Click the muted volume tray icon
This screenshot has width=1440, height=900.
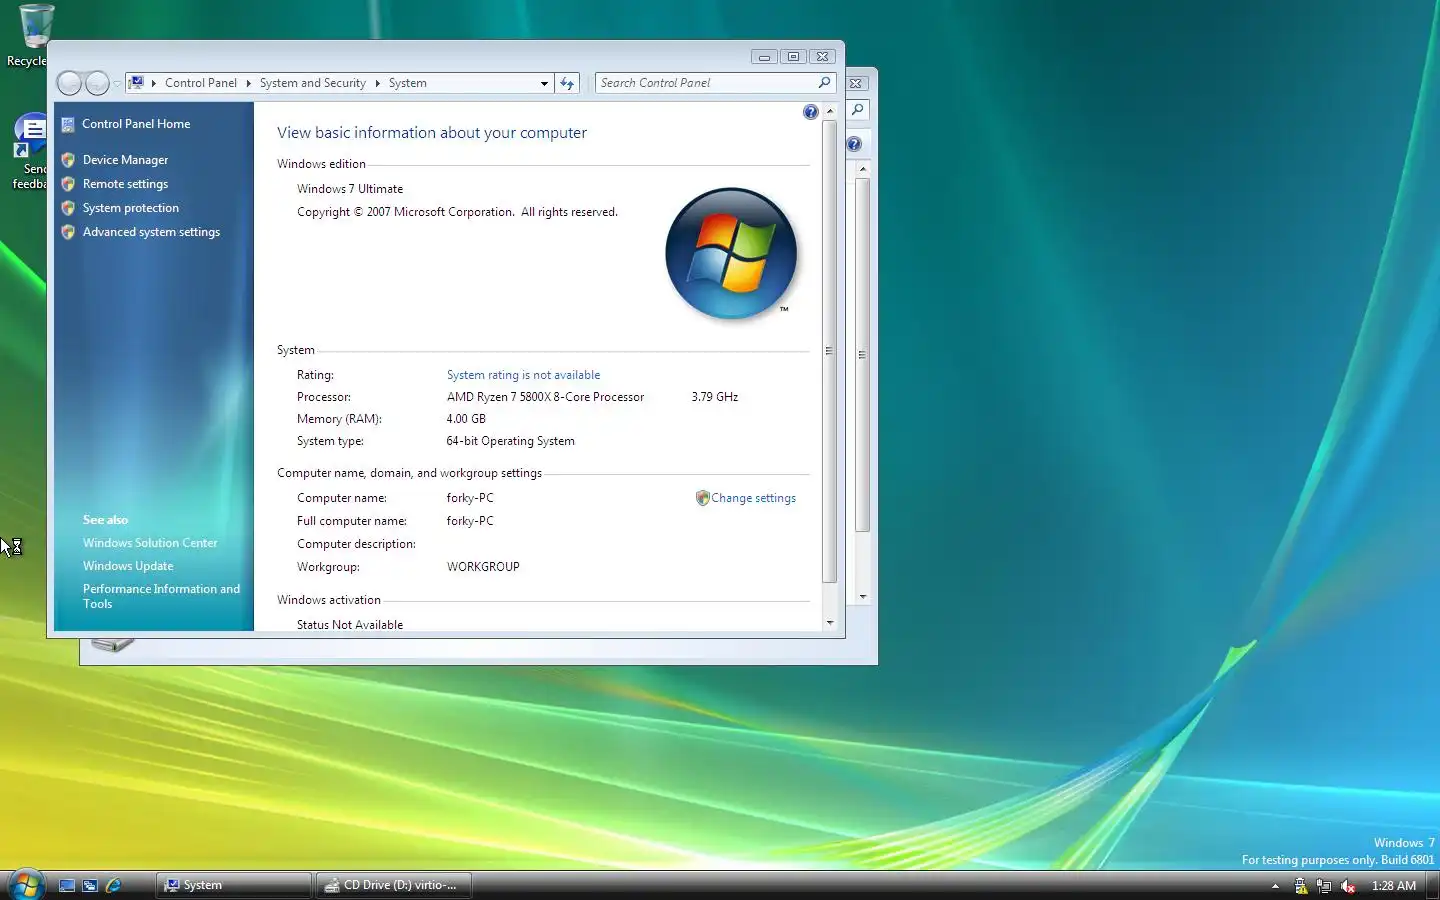1348,886
